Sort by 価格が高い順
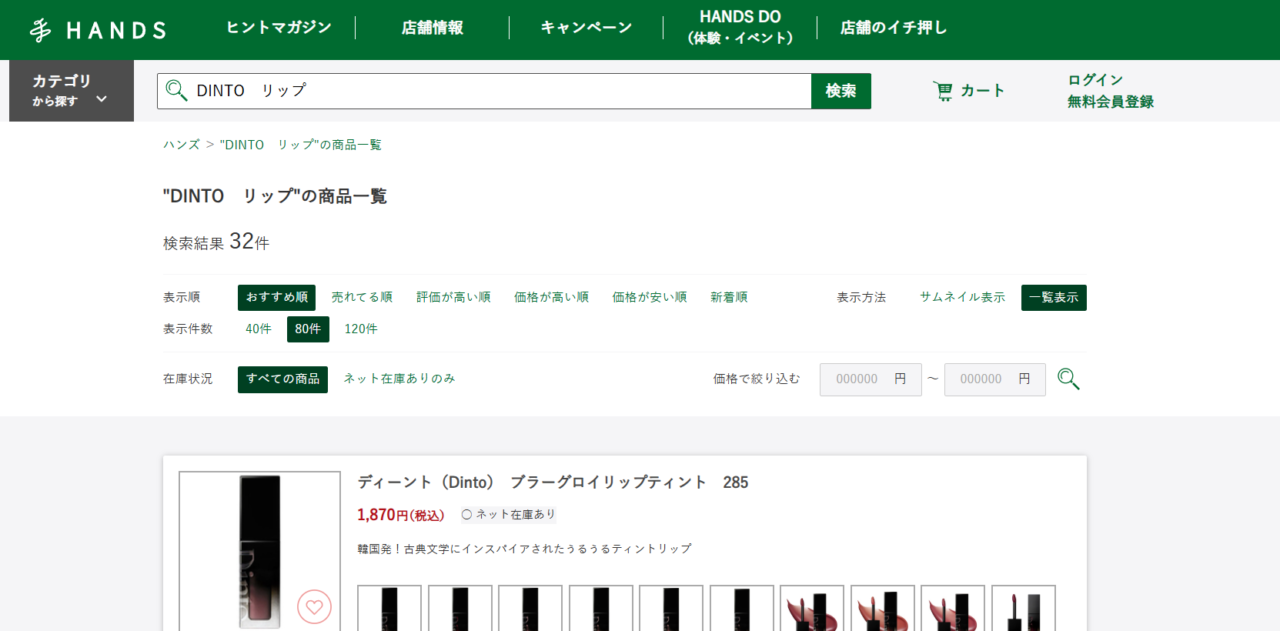Viewport: 1280px width, 631px height. [551, 297]
